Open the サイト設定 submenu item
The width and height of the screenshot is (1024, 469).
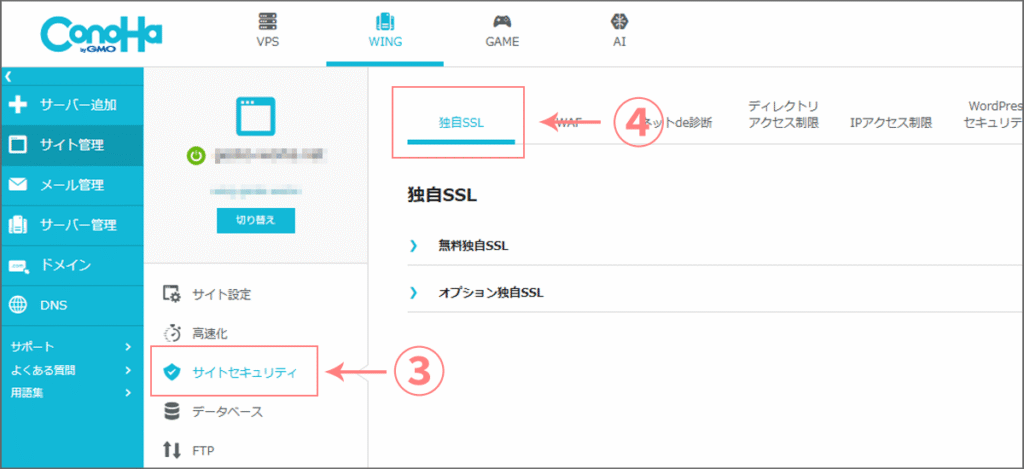[x=221, y=295]
